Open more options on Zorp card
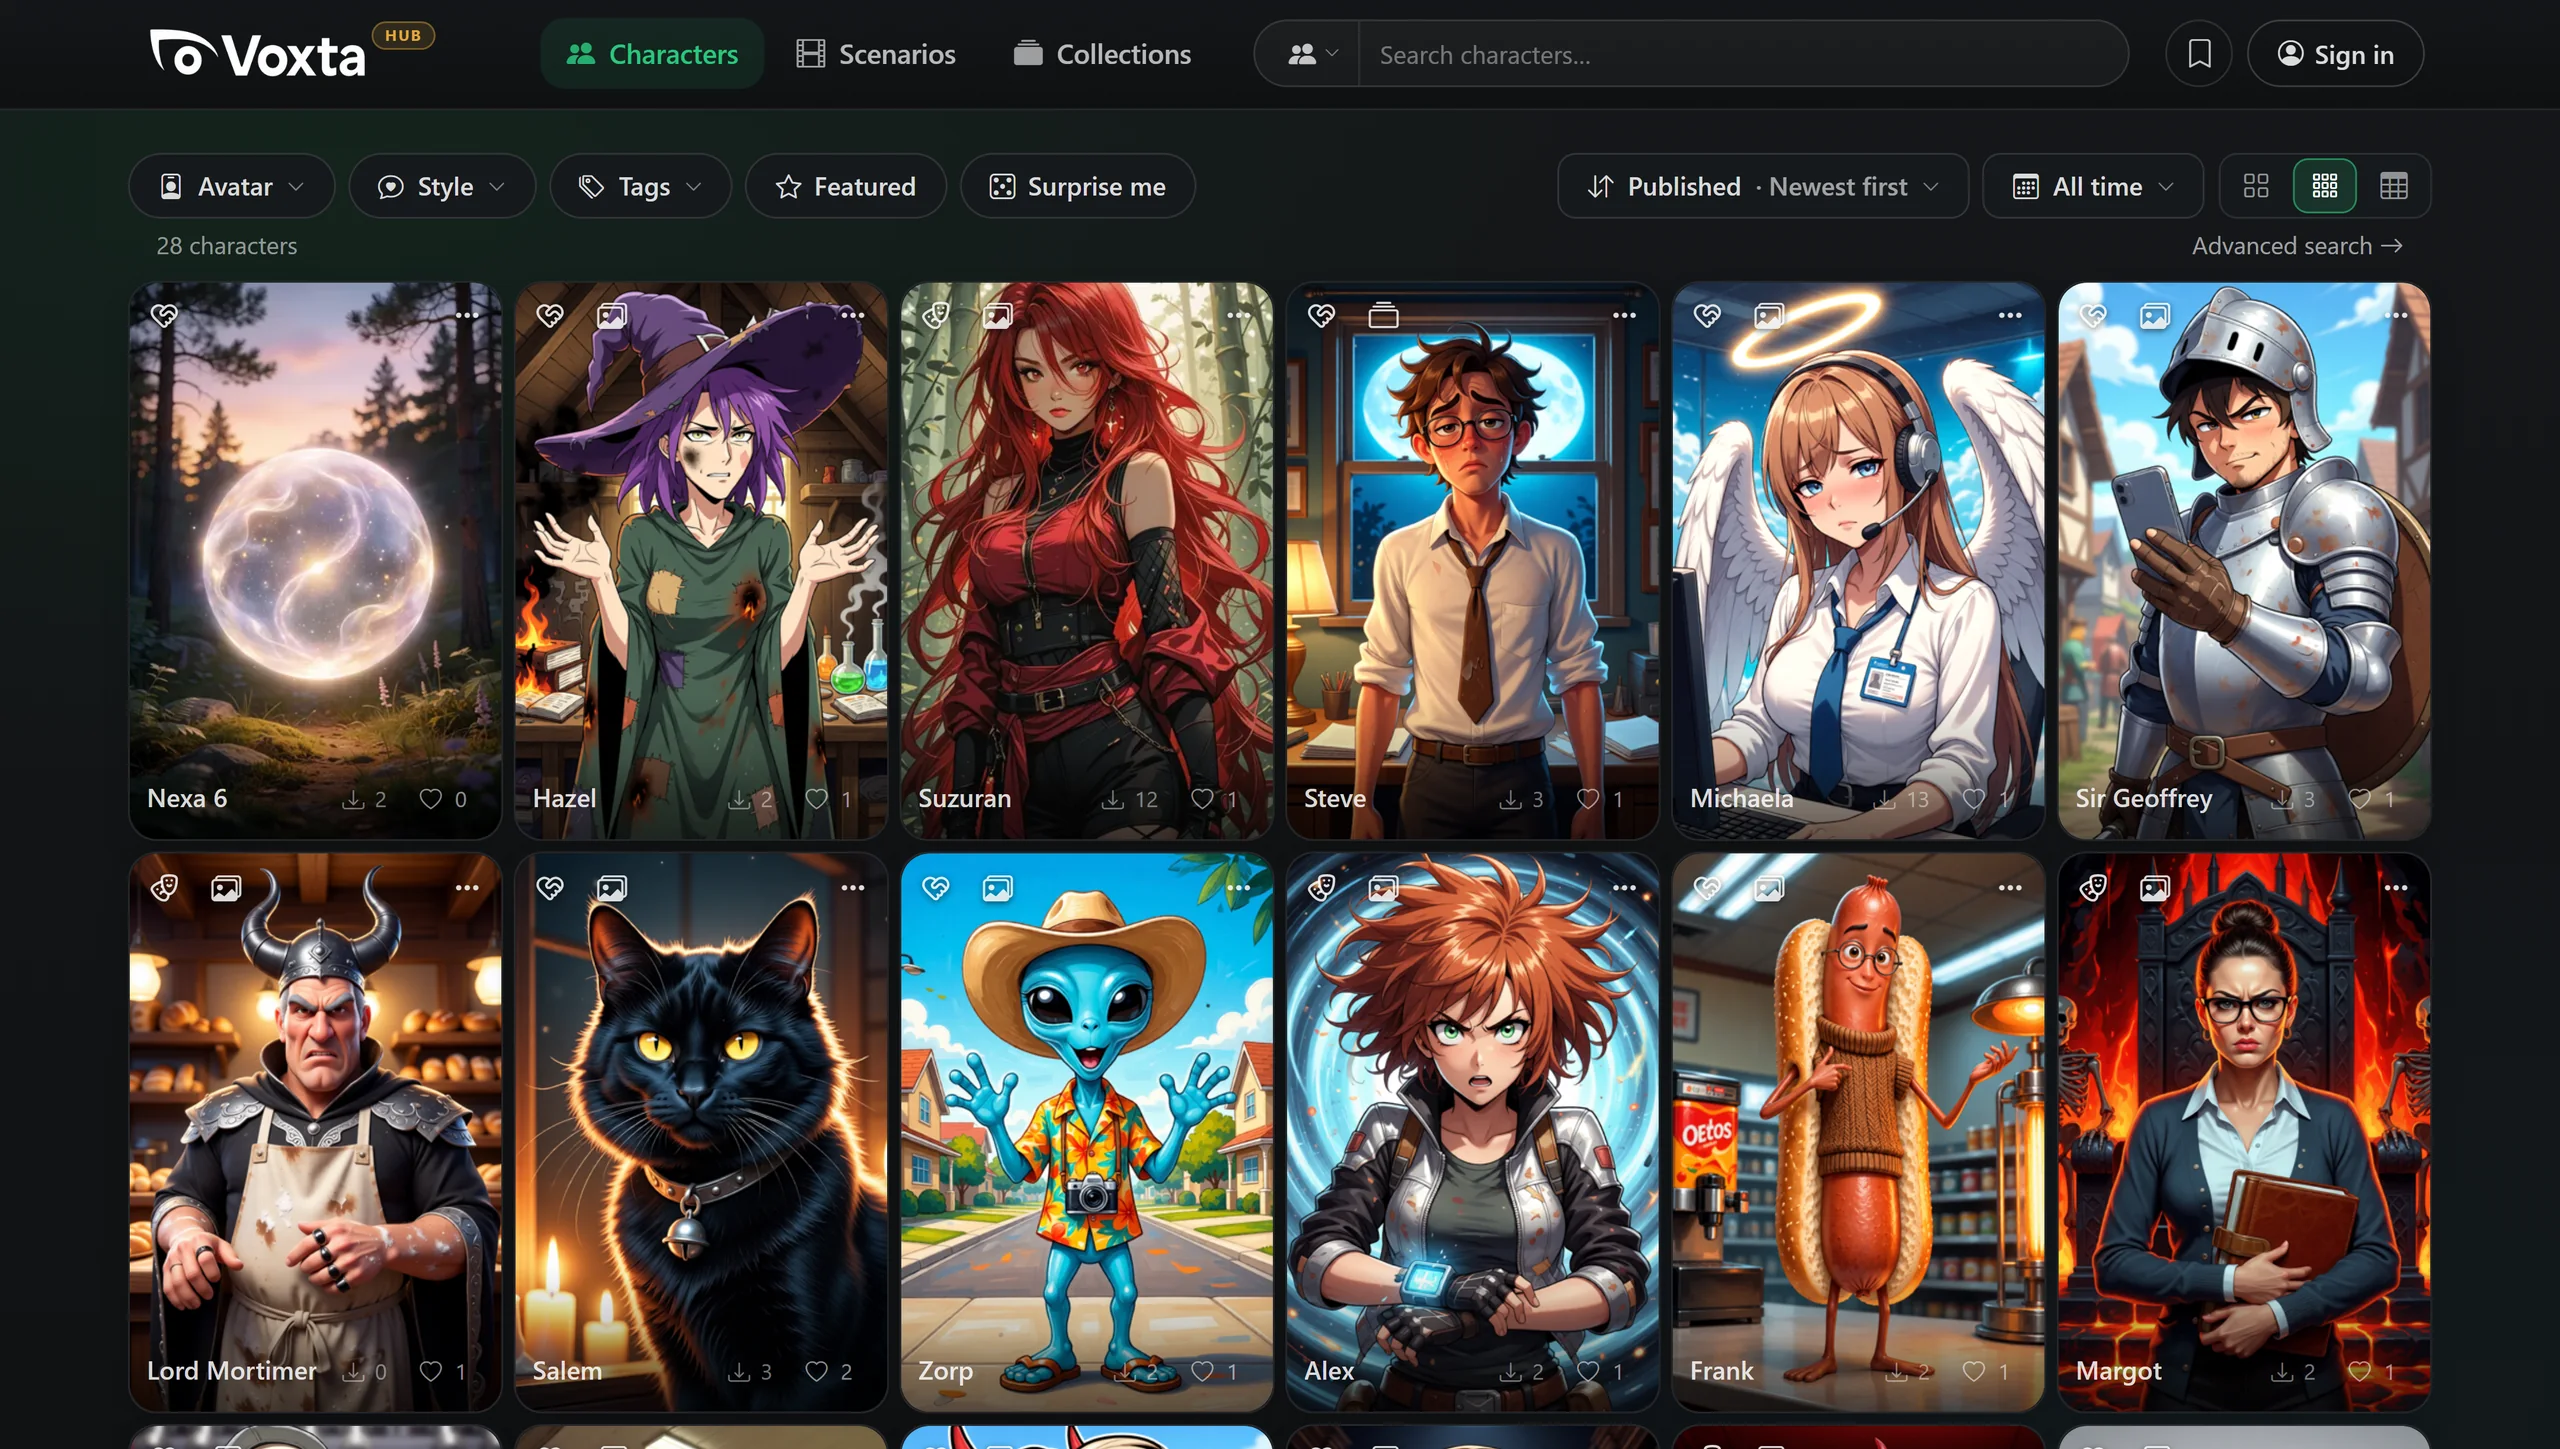 [x=1239, y=887]
